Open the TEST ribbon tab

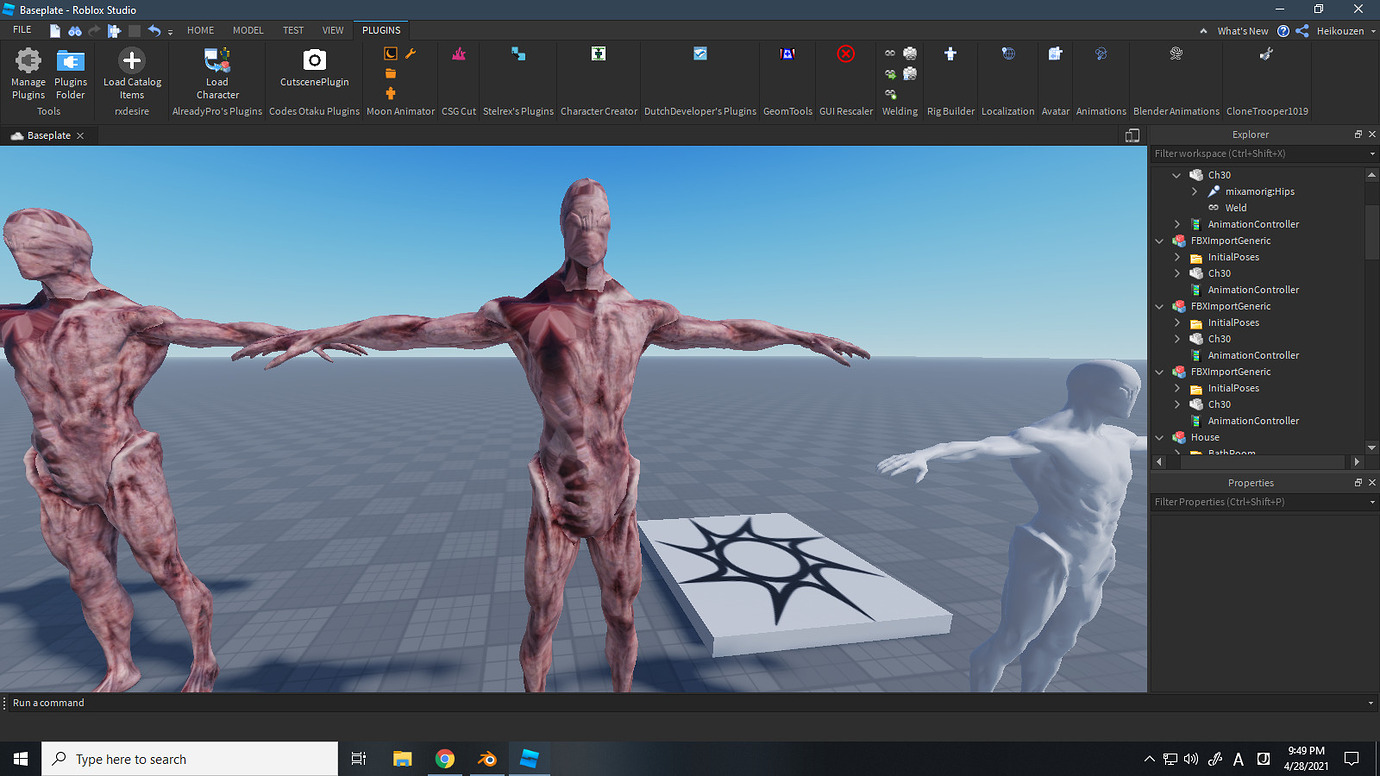coord(293,31)
